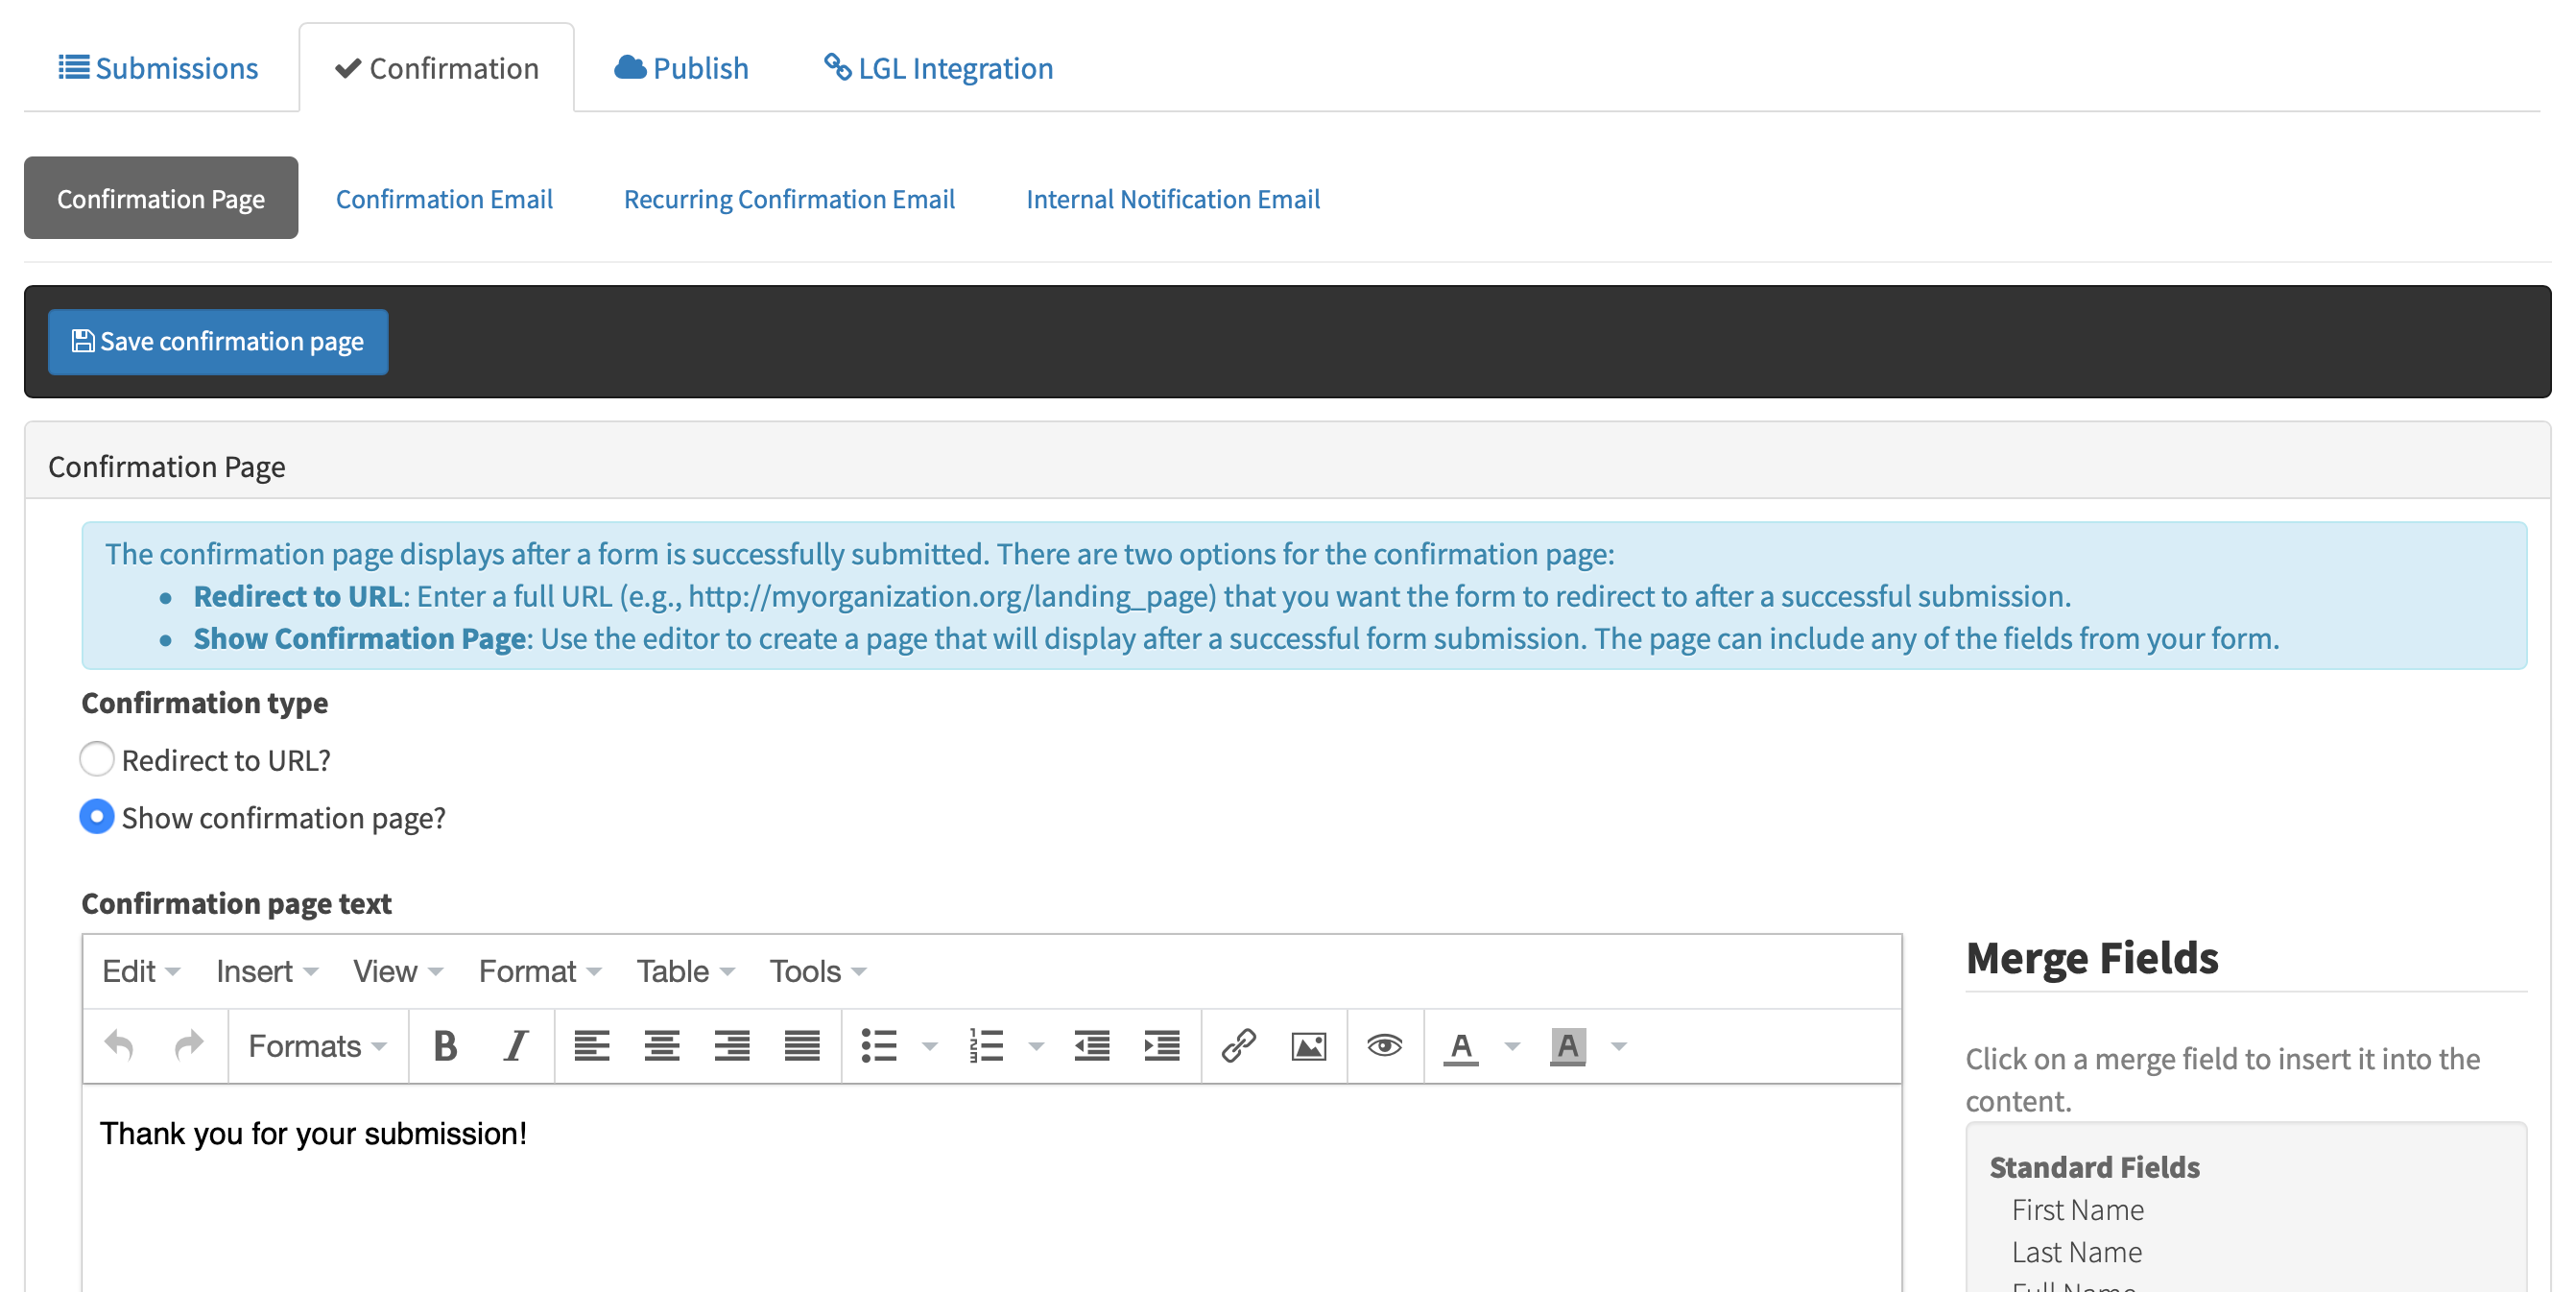The width and height of the screenshot is (2576, 1292).
Task: Click the Italic formatting icon
Action: point(515,1046)
